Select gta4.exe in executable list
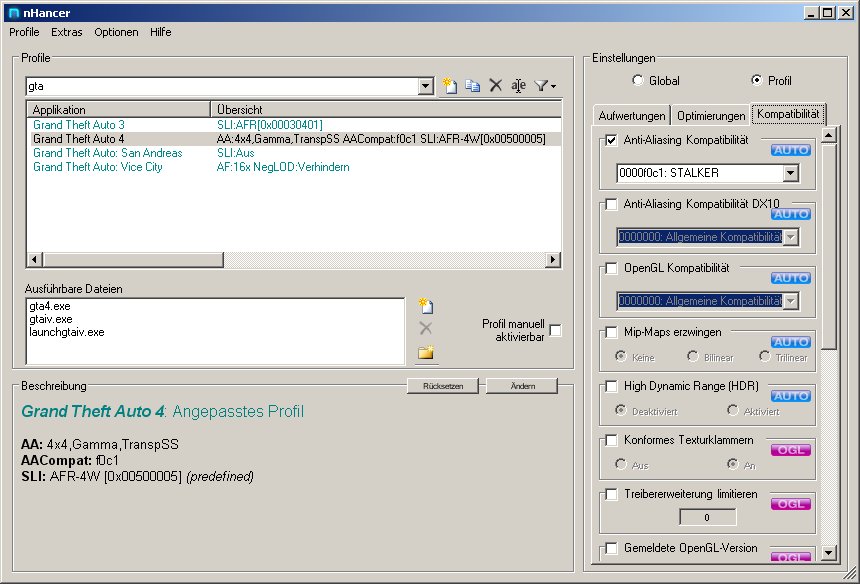This screenshot has width=860, height=584. [x=50, y=306]
